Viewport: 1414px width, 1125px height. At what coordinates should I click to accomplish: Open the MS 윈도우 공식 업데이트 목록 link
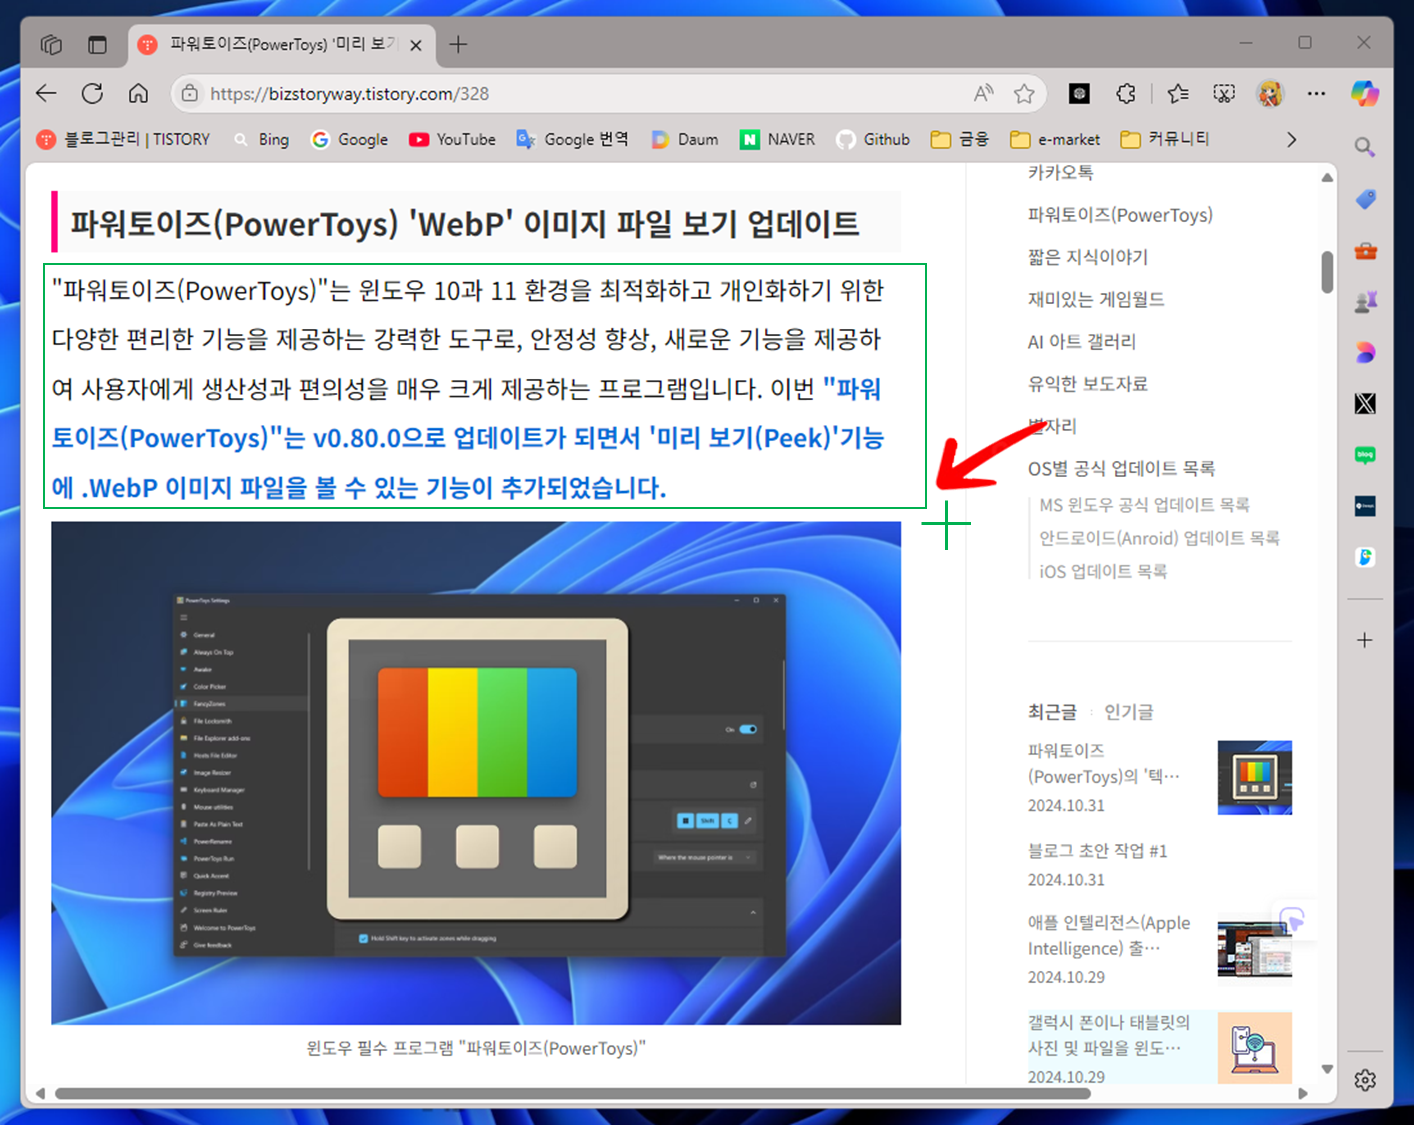[1146, 504]
